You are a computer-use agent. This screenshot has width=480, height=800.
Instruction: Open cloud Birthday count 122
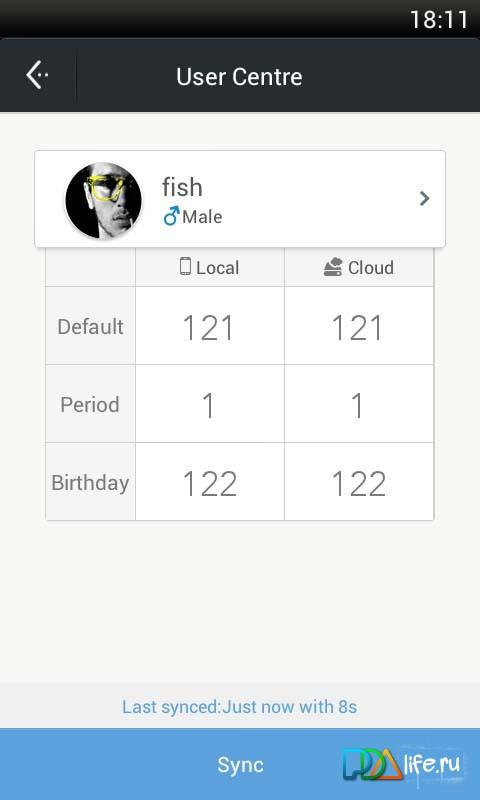click(x=359, y=482)
